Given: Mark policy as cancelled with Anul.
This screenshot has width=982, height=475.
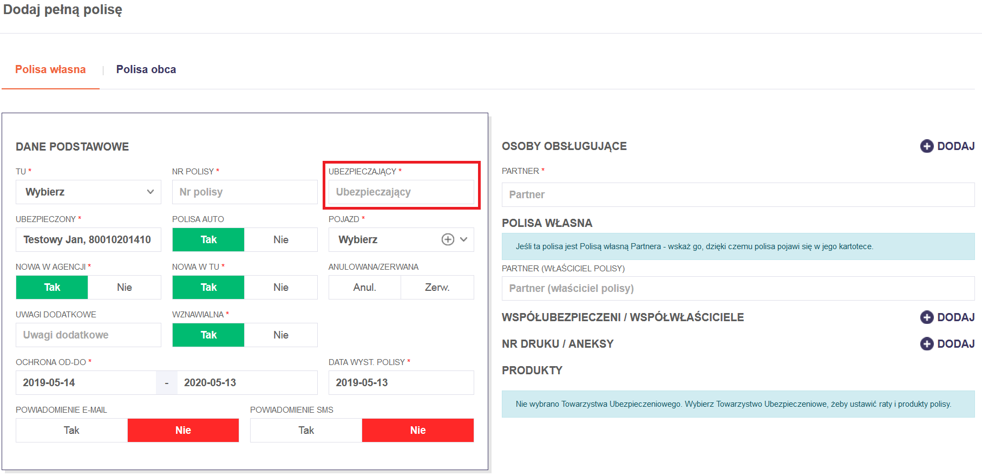Looking at the screenshot, I should pos(365,287).
